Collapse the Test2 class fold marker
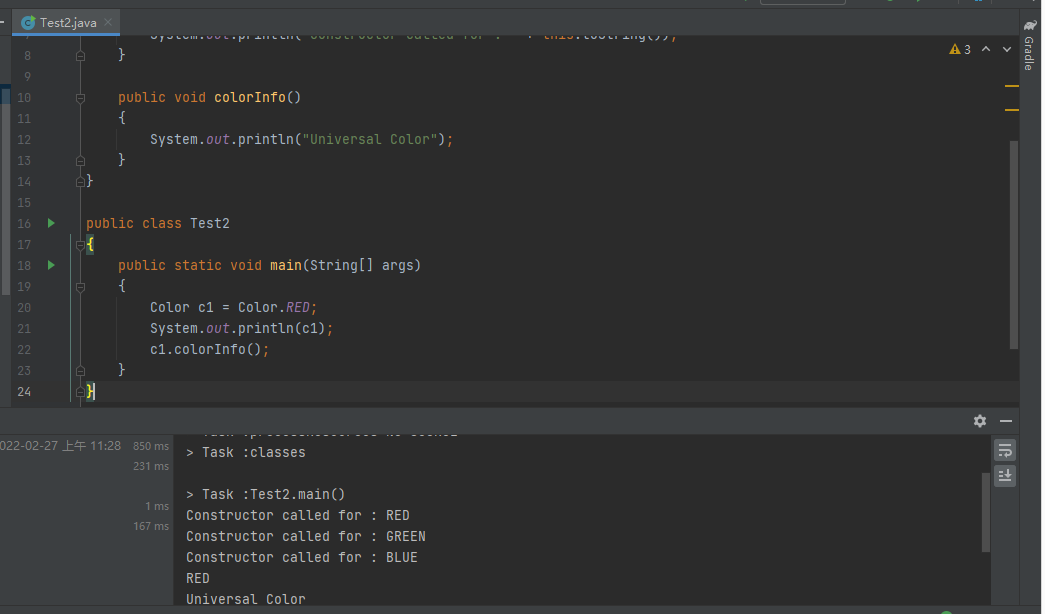Screen dimensions: 1045x614 coord(81,244)
